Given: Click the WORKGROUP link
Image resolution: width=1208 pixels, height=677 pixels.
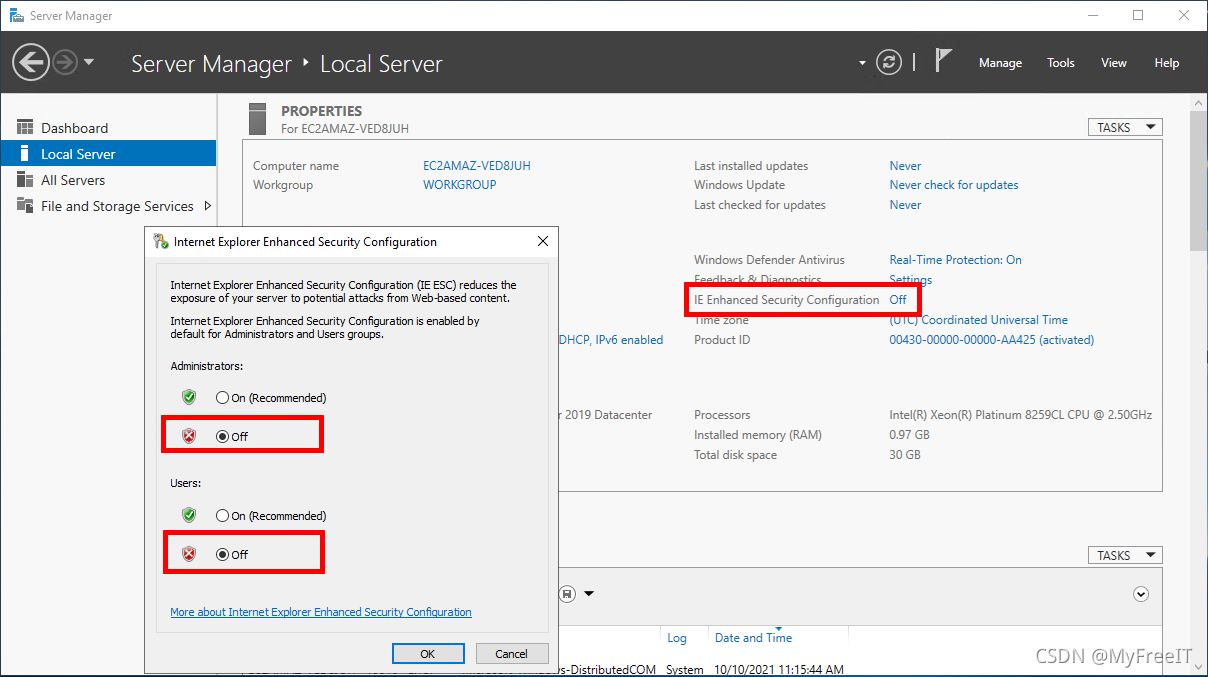Looking at the screenshot, I should pos(460,185).
